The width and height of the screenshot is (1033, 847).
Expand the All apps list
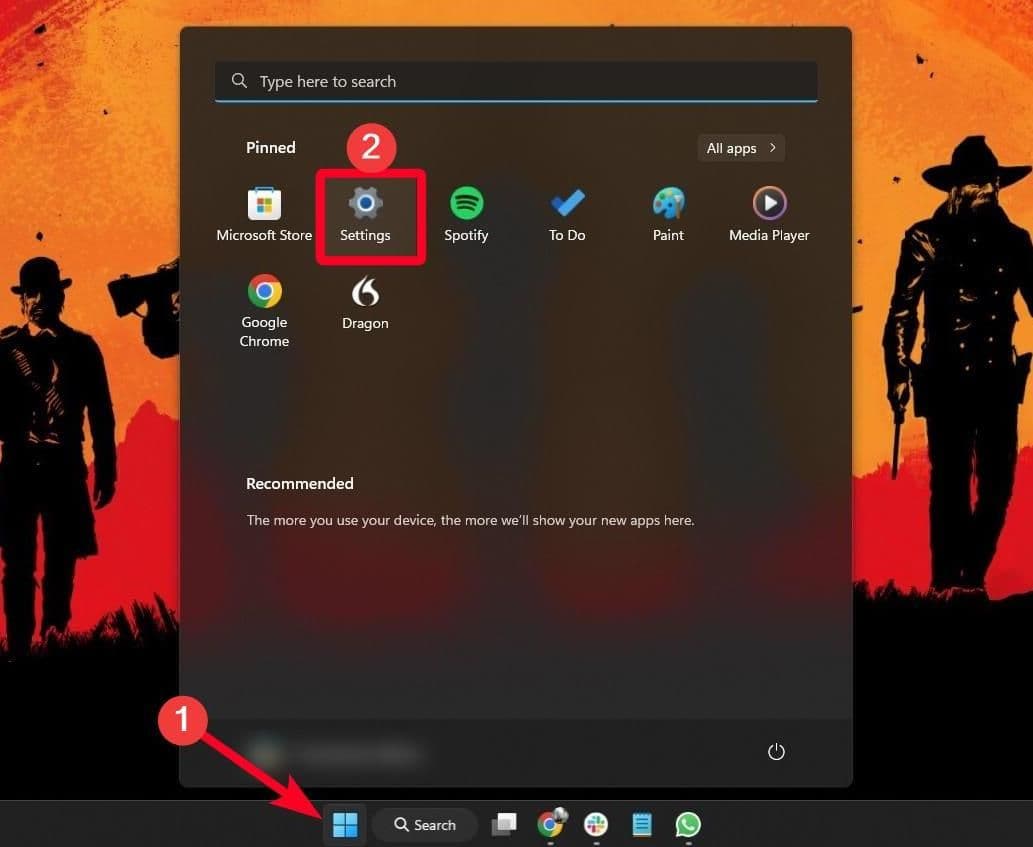click(x=740, y=147)
